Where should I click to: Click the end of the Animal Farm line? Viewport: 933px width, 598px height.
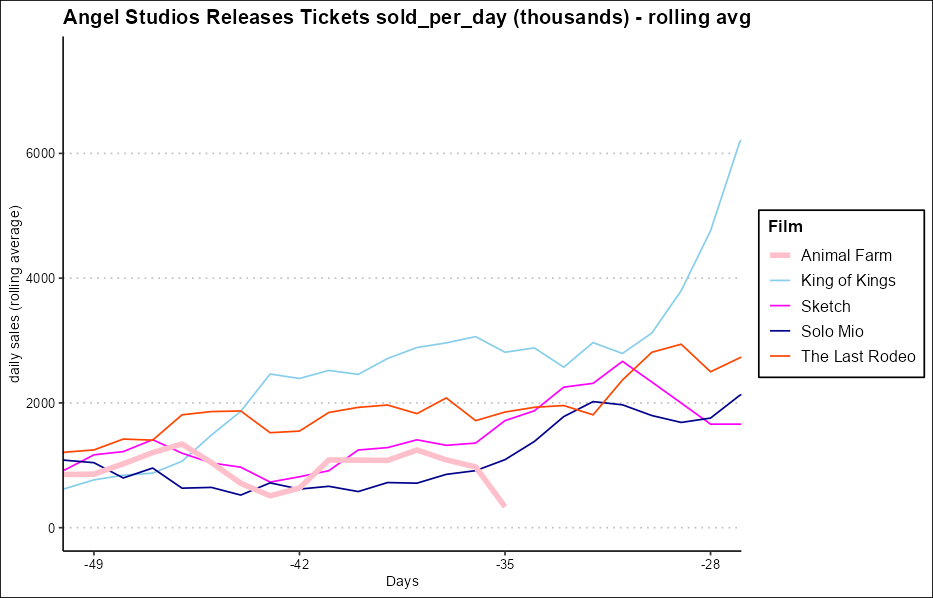point(504,506)
